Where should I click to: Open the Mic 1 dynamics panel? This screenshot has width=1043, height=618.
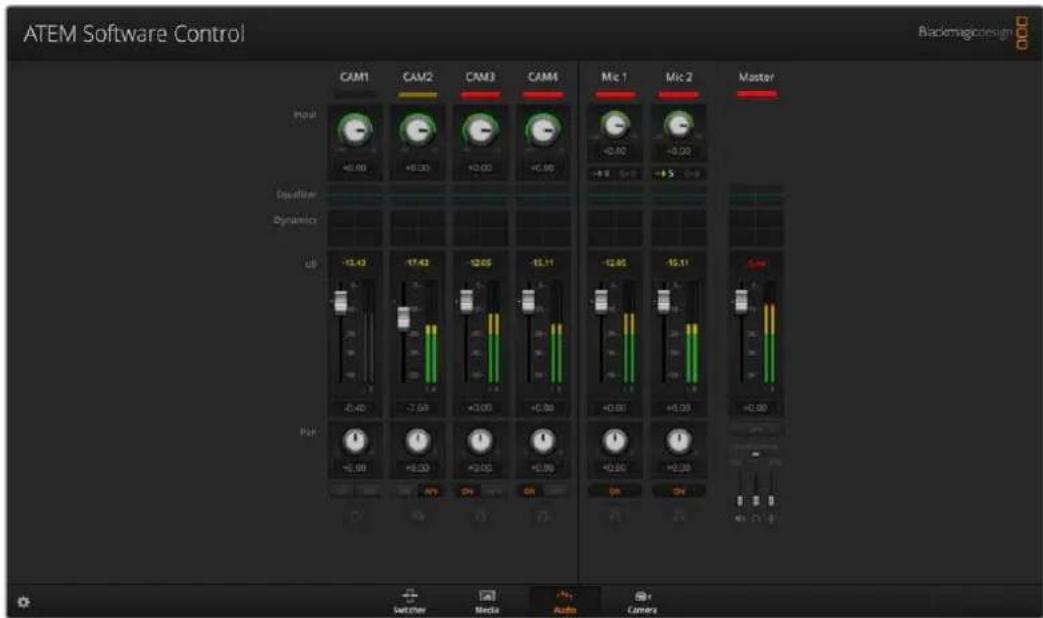coord(615,228)
